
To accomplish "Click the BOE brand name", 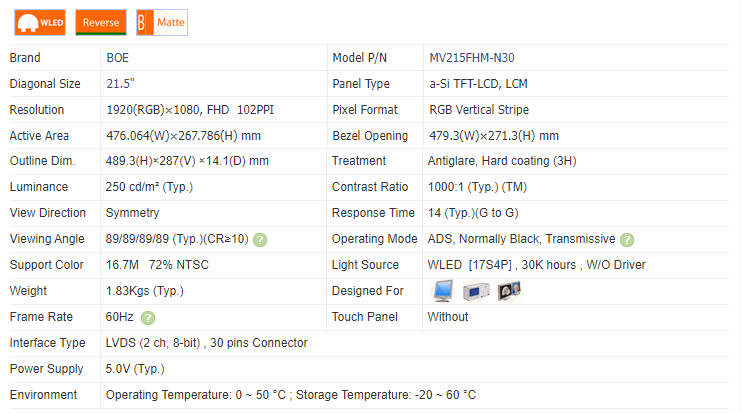I will coord(117,58).
